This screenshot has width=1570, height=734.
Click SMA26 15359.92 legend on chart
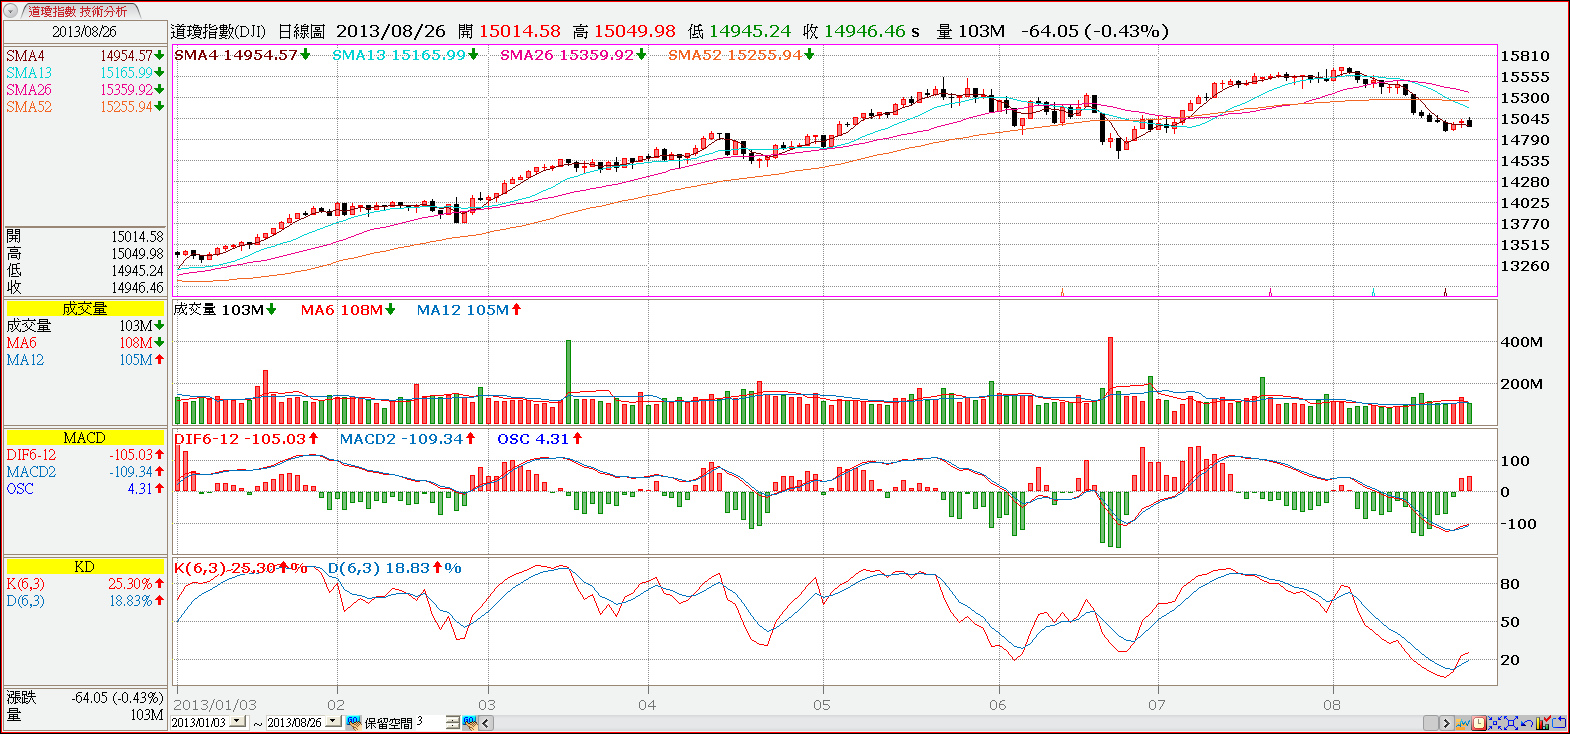tap(573, 55)
